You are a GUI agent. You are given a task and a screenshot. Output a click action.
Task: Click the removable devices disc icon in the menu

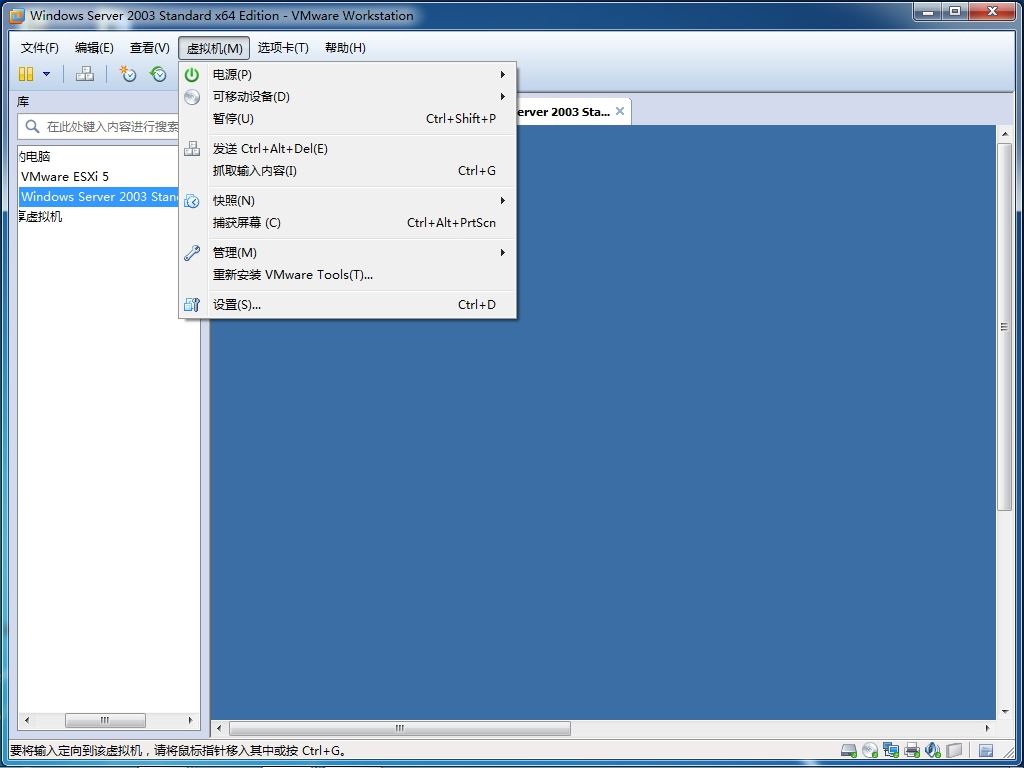click(192, 97)
